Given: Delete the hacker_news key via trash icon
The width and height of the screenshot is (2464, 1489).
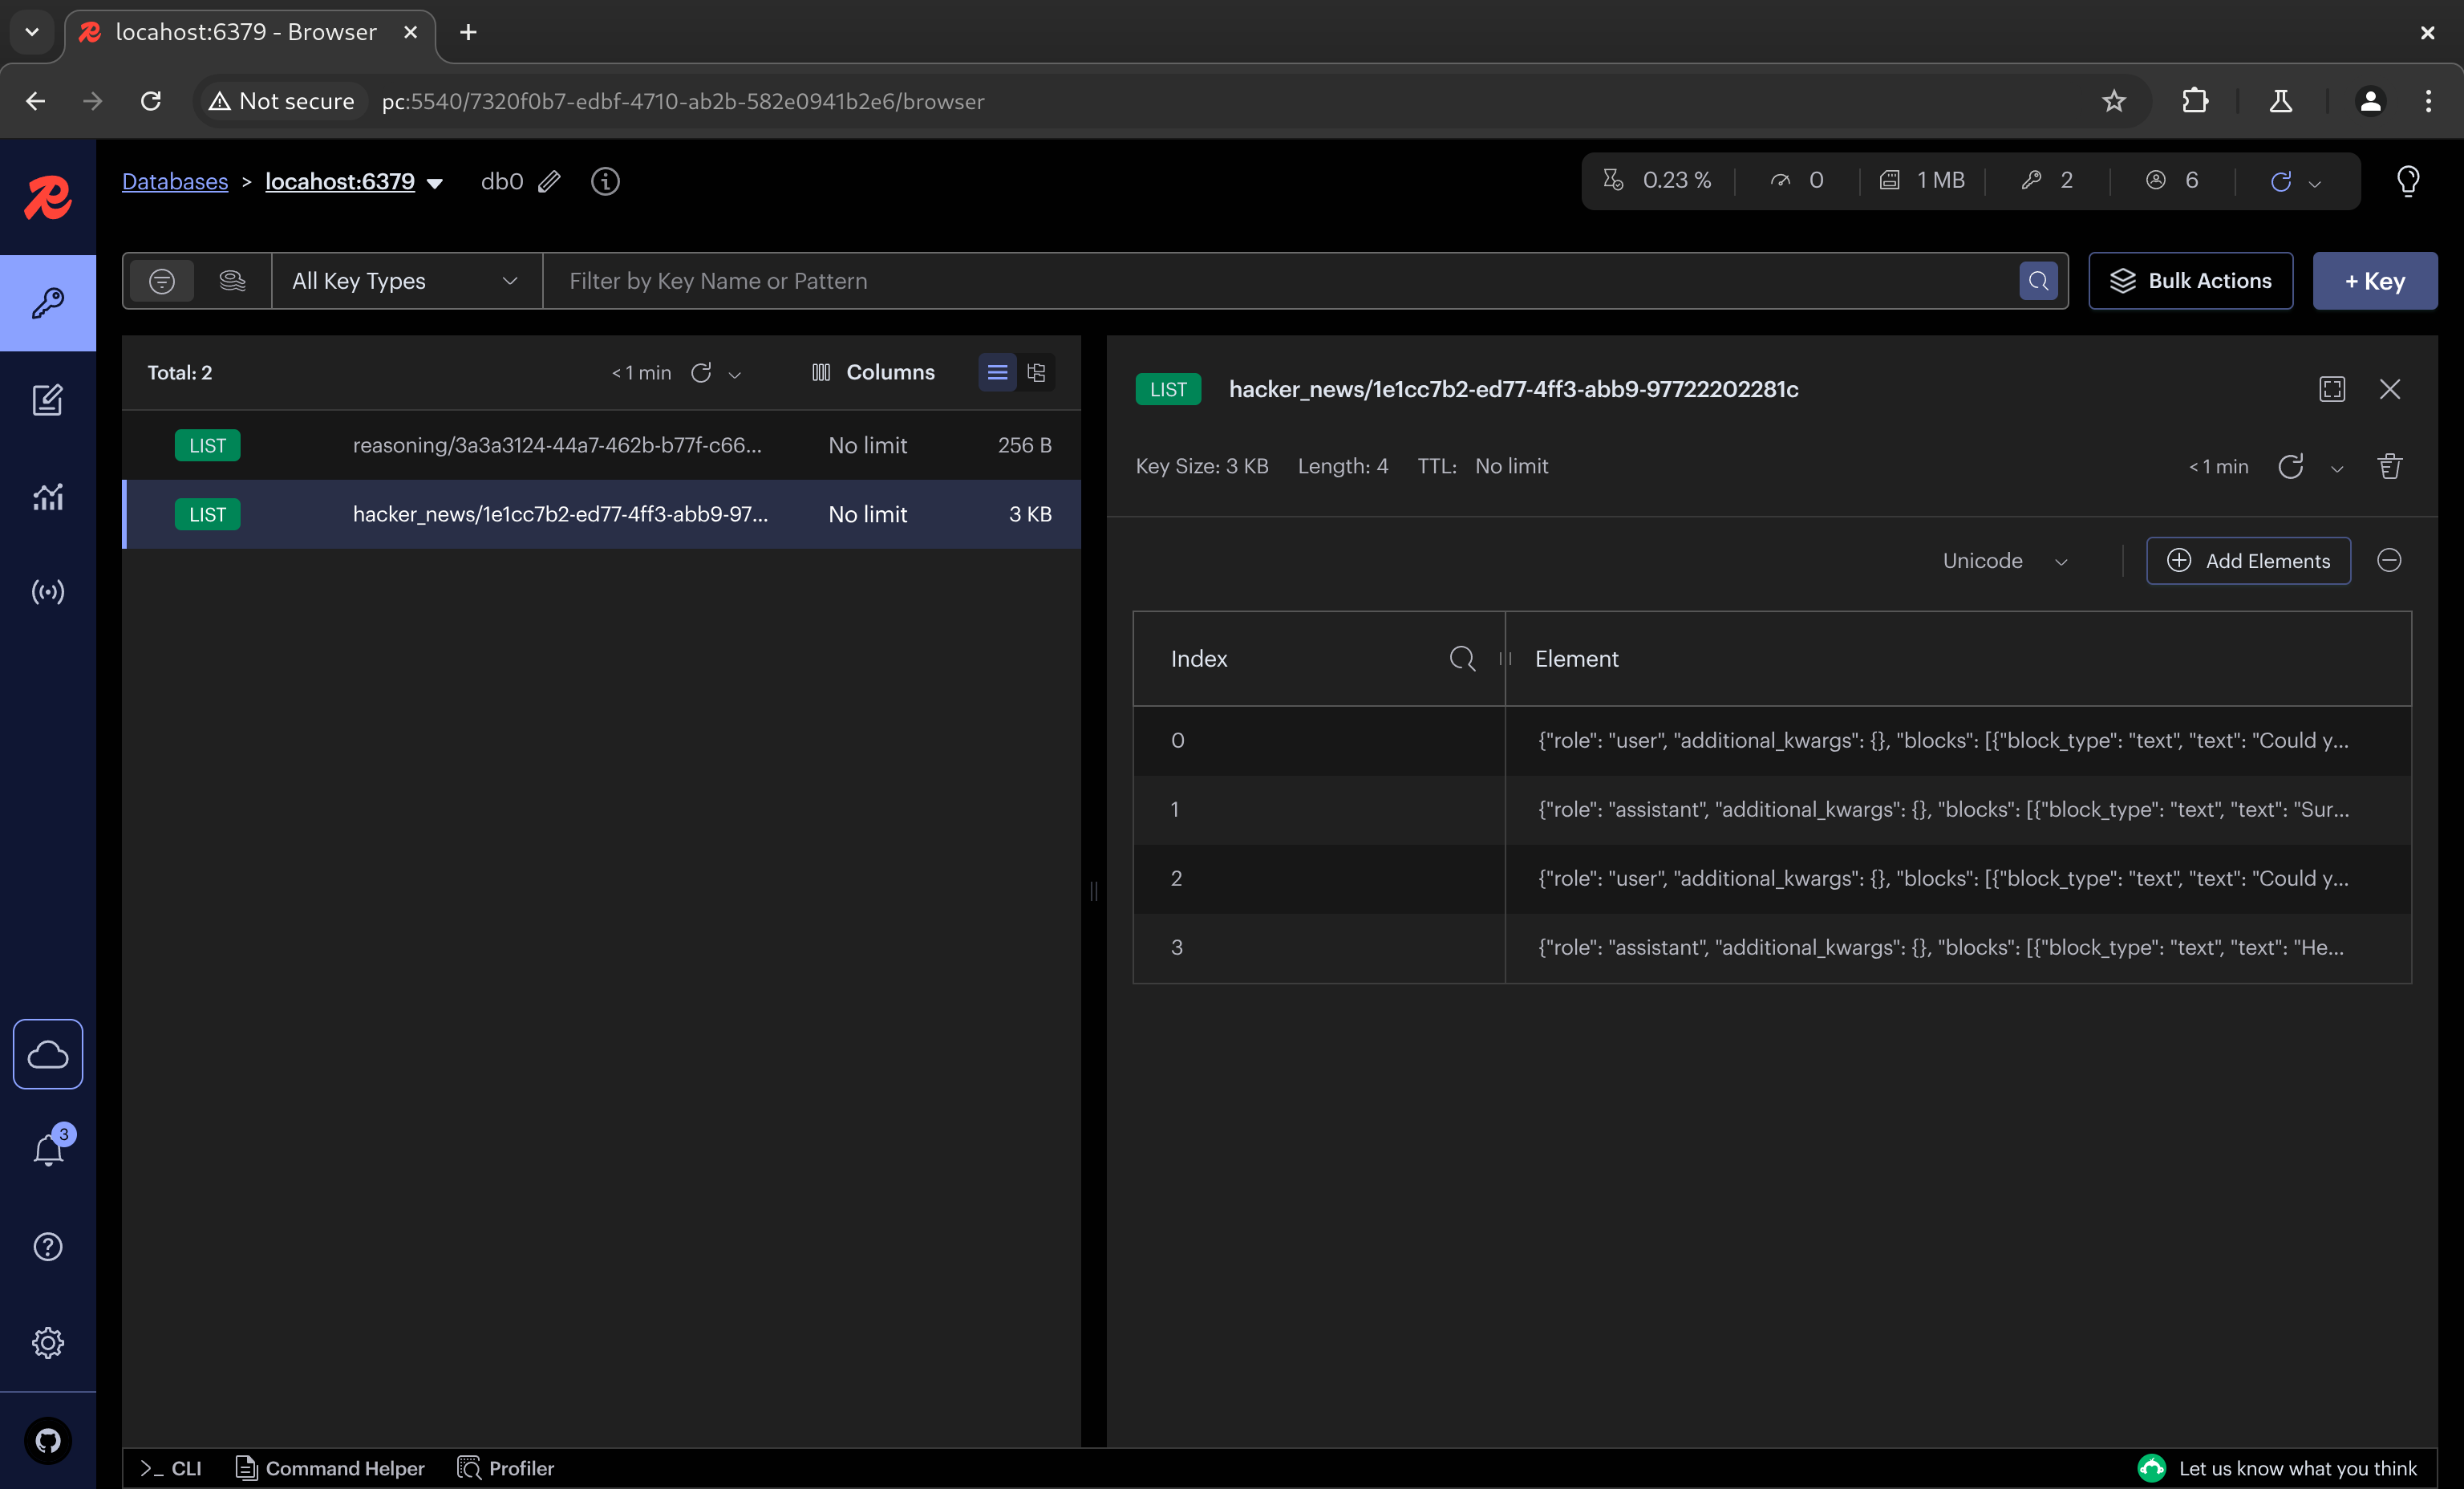Looking at the screenshot, I should tap(2389, 466).
